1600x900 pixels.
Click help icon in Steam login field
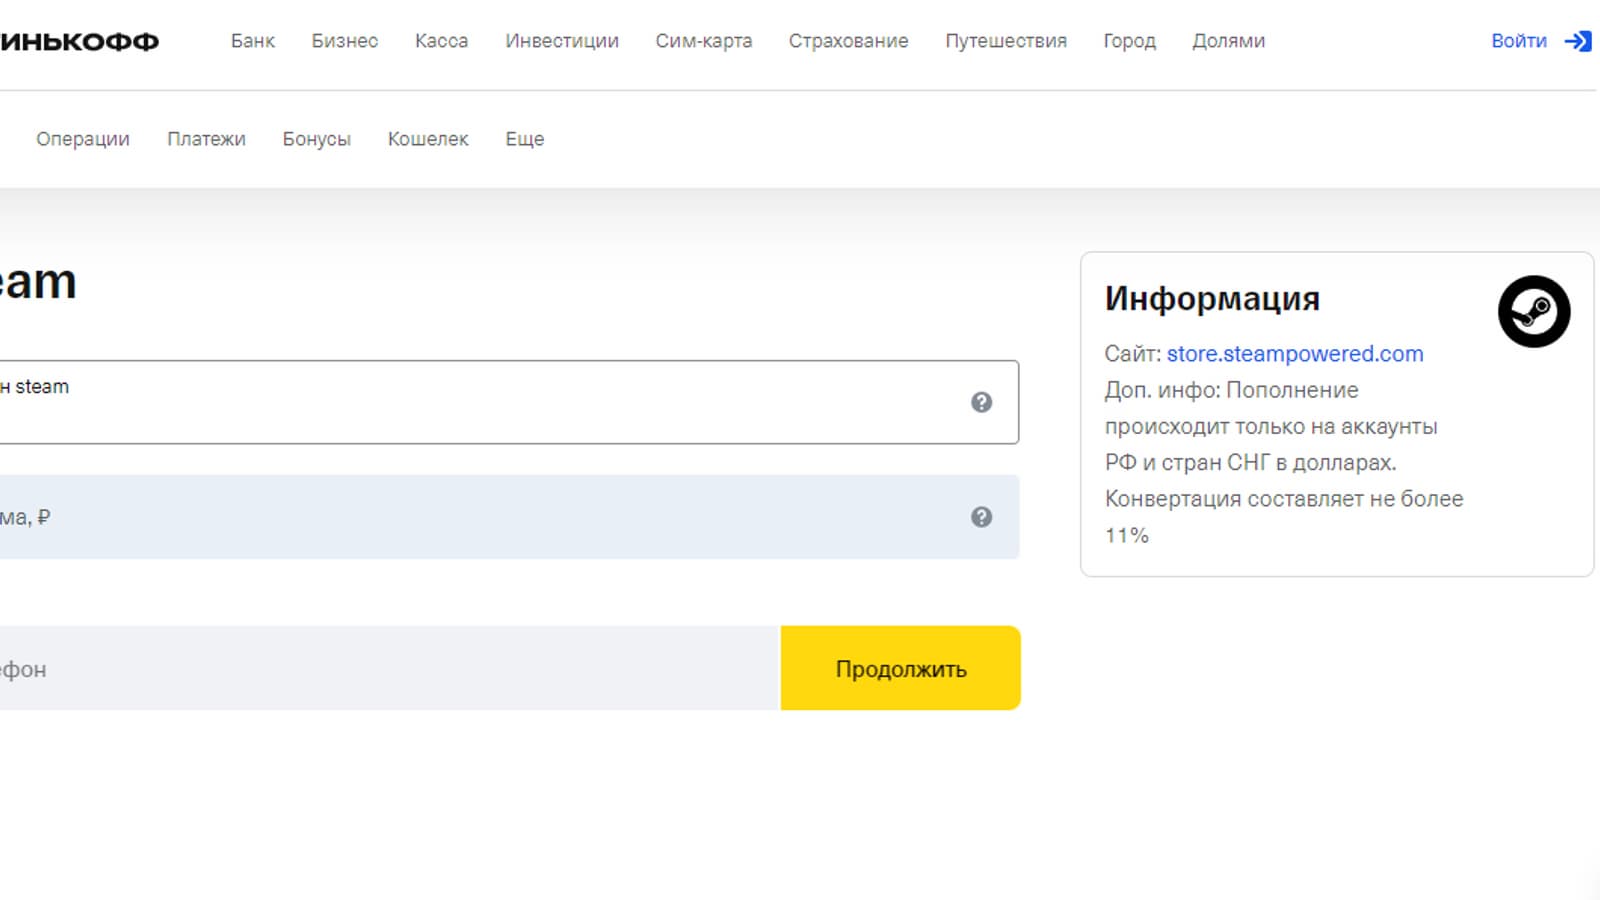(981, 402)
